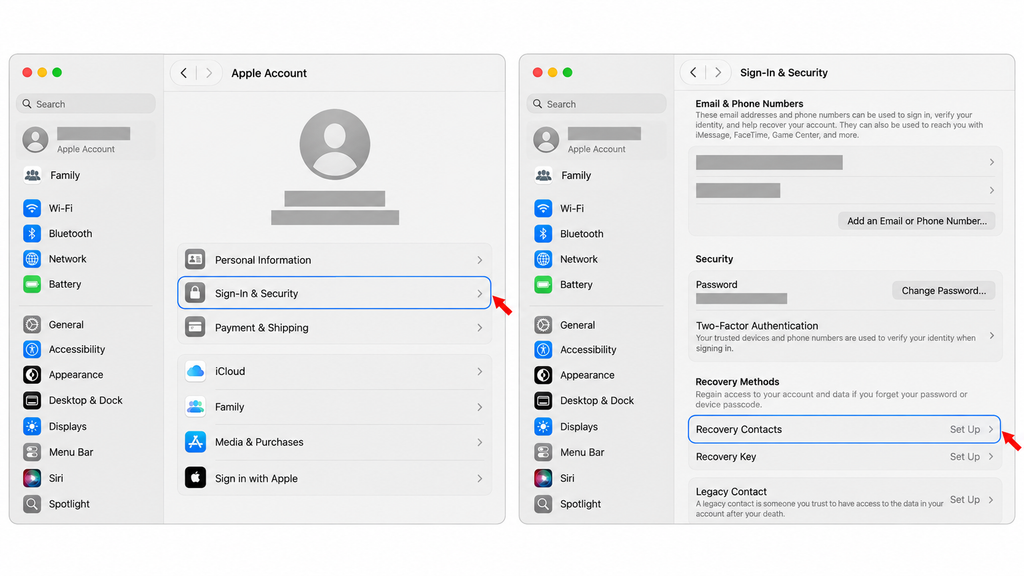Go forward in Sign-In & Security window
Image resolution: width=1024 pixels, height=576 pixels.
718,72
